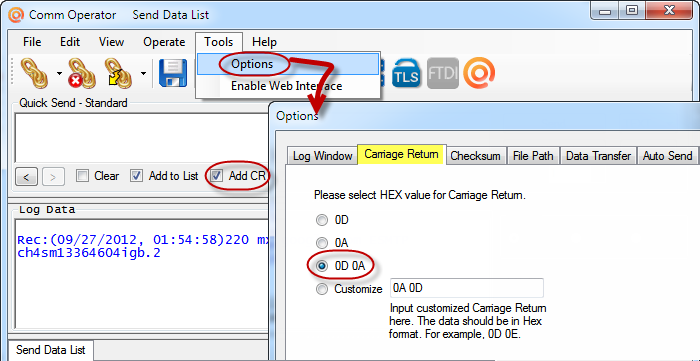Expand dropdown arrow beside open connection icon

point(59,73)
